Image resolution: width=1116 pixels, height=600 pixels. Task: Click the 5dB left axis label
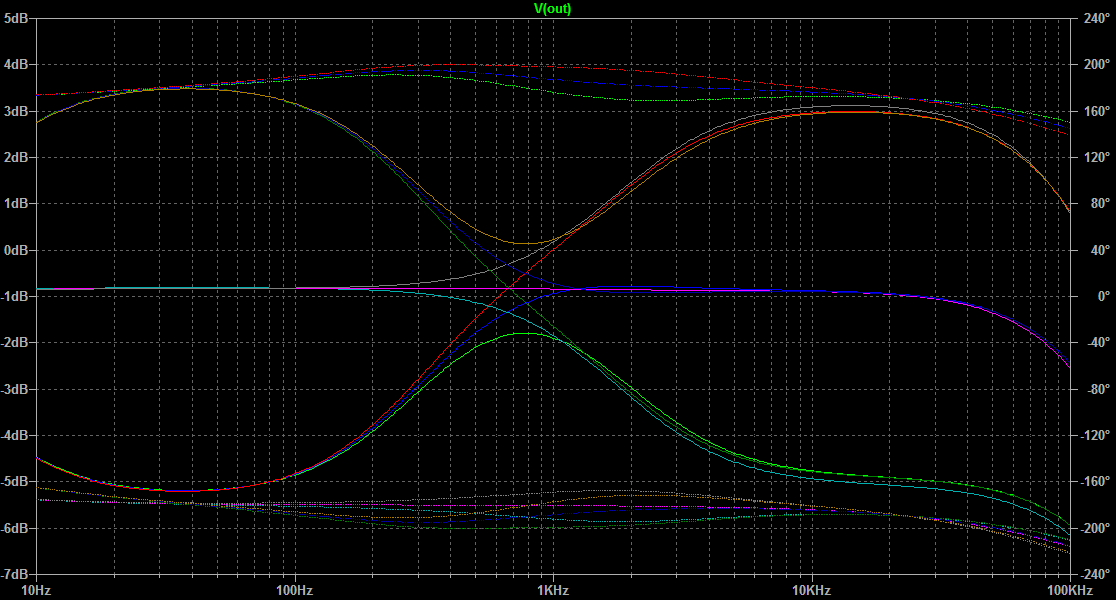tap(16, 18)
